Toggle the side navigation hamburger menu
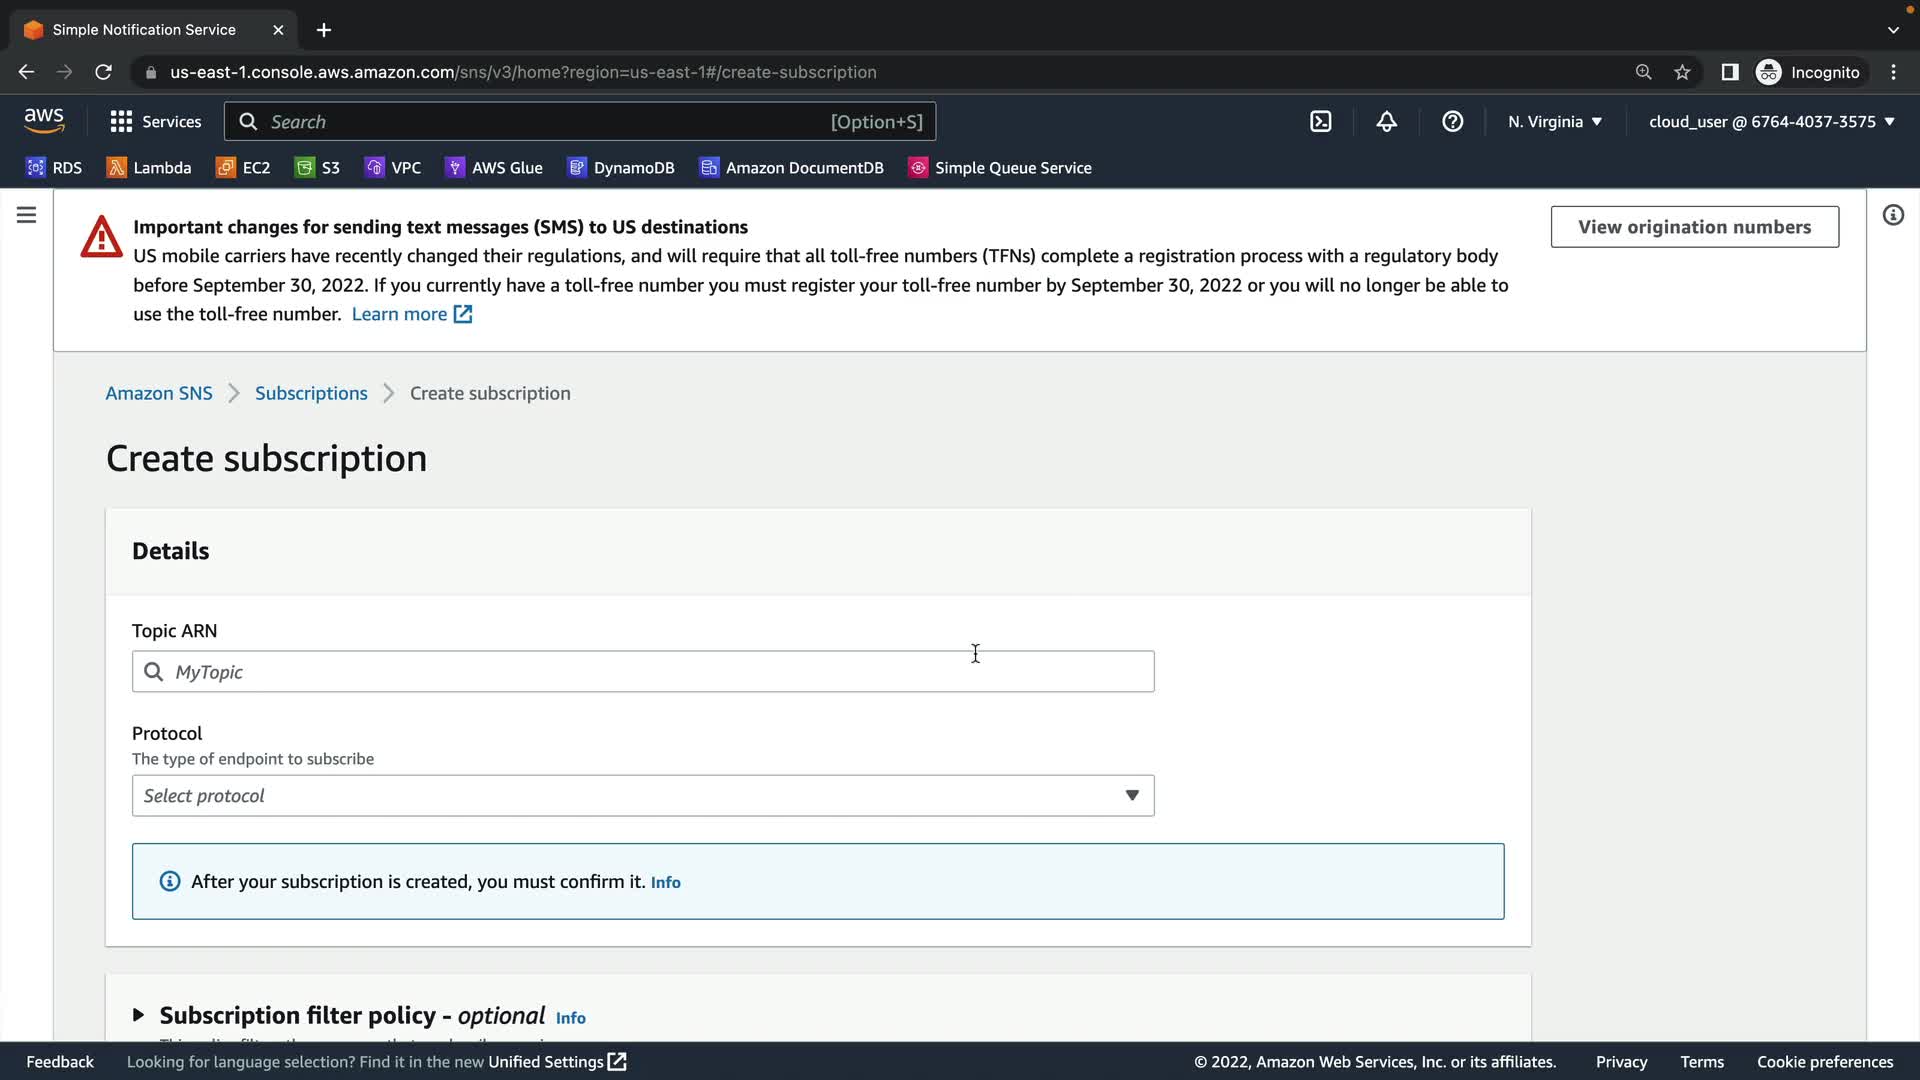This screenshot has width=1920, height=1080. click(x=27, y=215)
